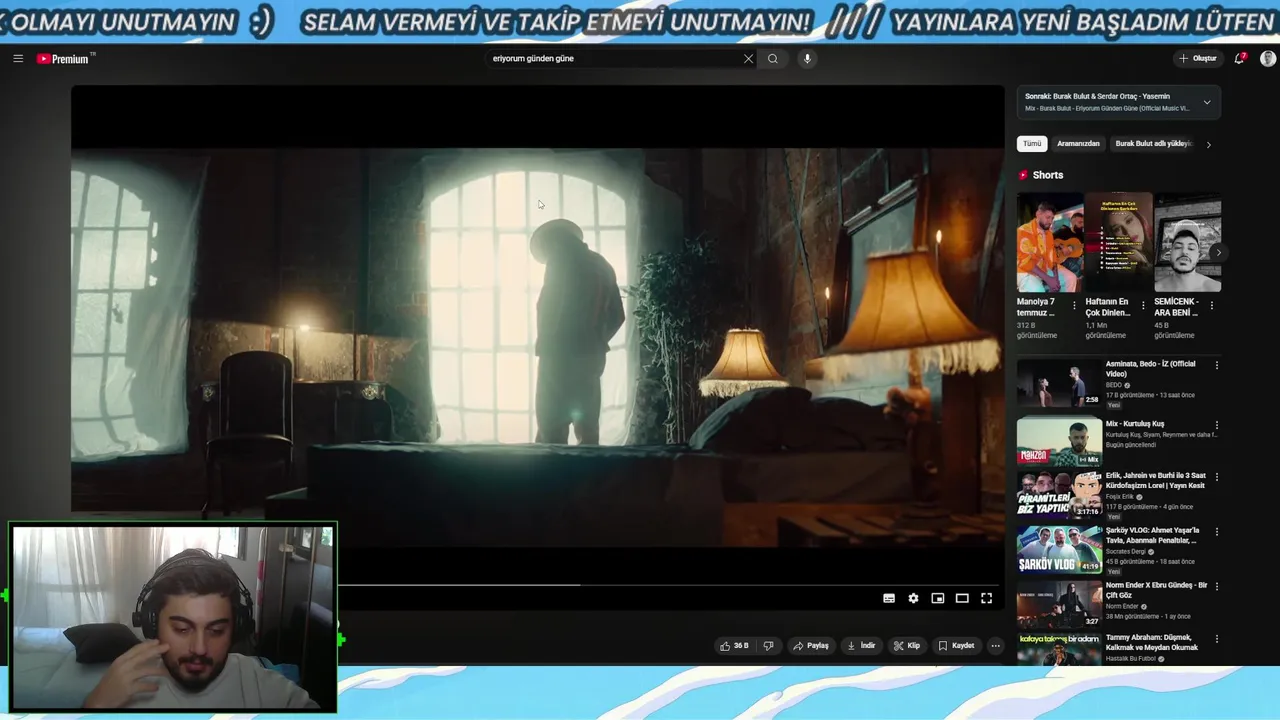Share the video via Paylaş
Image resolution: width=1280 pixels, height=720 pixels.
[x=811, y=646]
